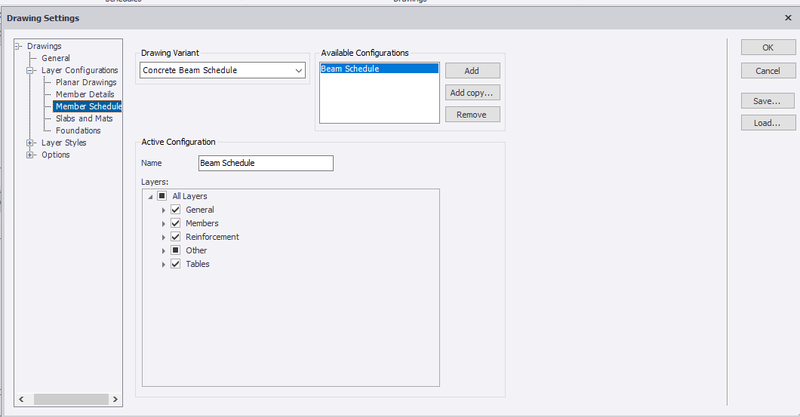The image size is (800, 417).
Task: Toggle the Other layers checkbox
Action: (176, 250)
